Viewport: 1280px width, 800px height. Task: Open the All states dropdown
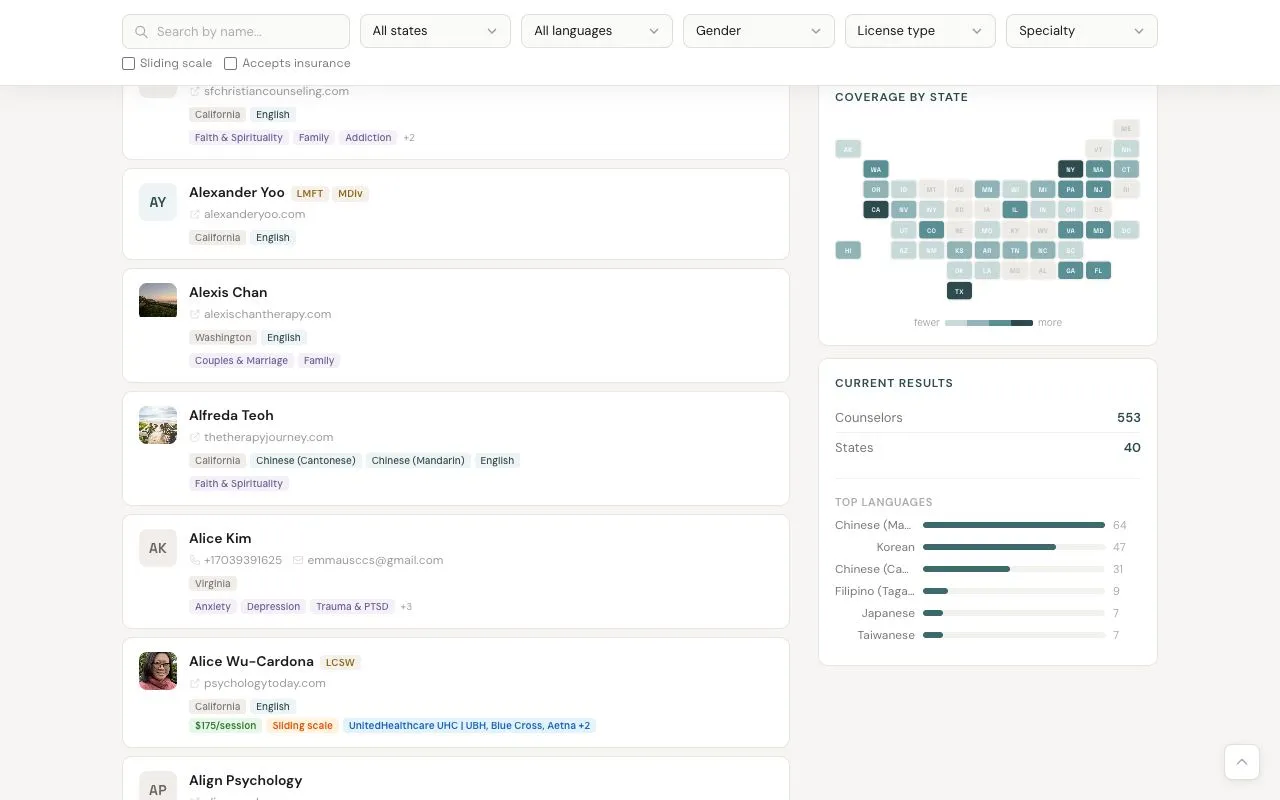tap(435, 31)
